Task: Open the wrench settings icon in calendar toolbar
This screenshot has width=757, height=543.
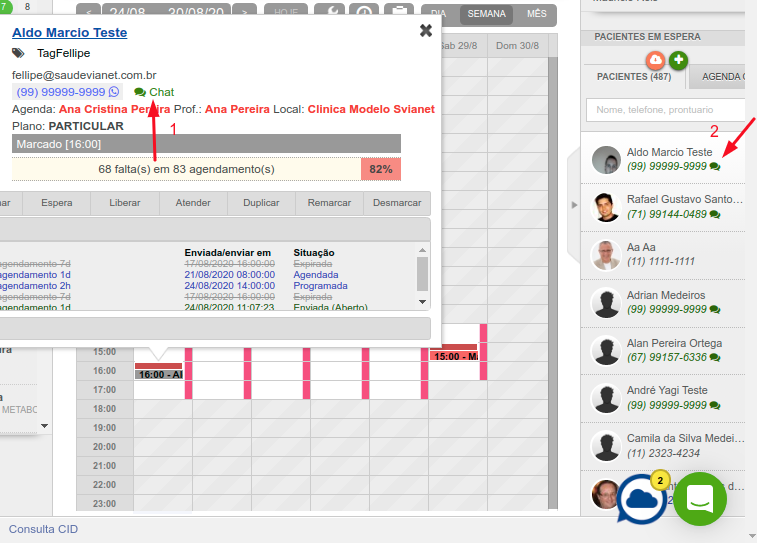Action: 330,12
